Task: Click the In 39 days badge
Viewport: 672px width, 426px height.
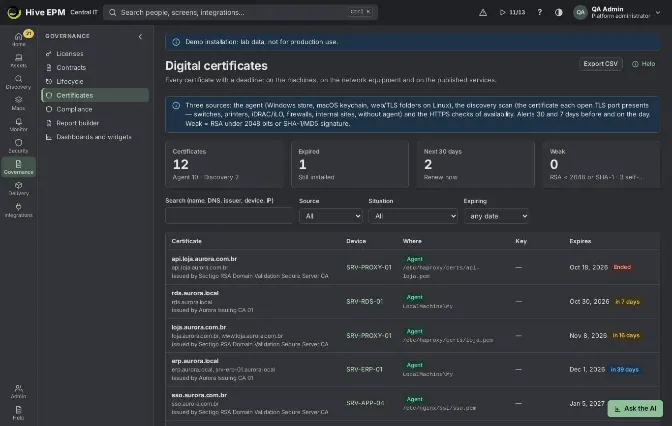Action: point(625,369)
